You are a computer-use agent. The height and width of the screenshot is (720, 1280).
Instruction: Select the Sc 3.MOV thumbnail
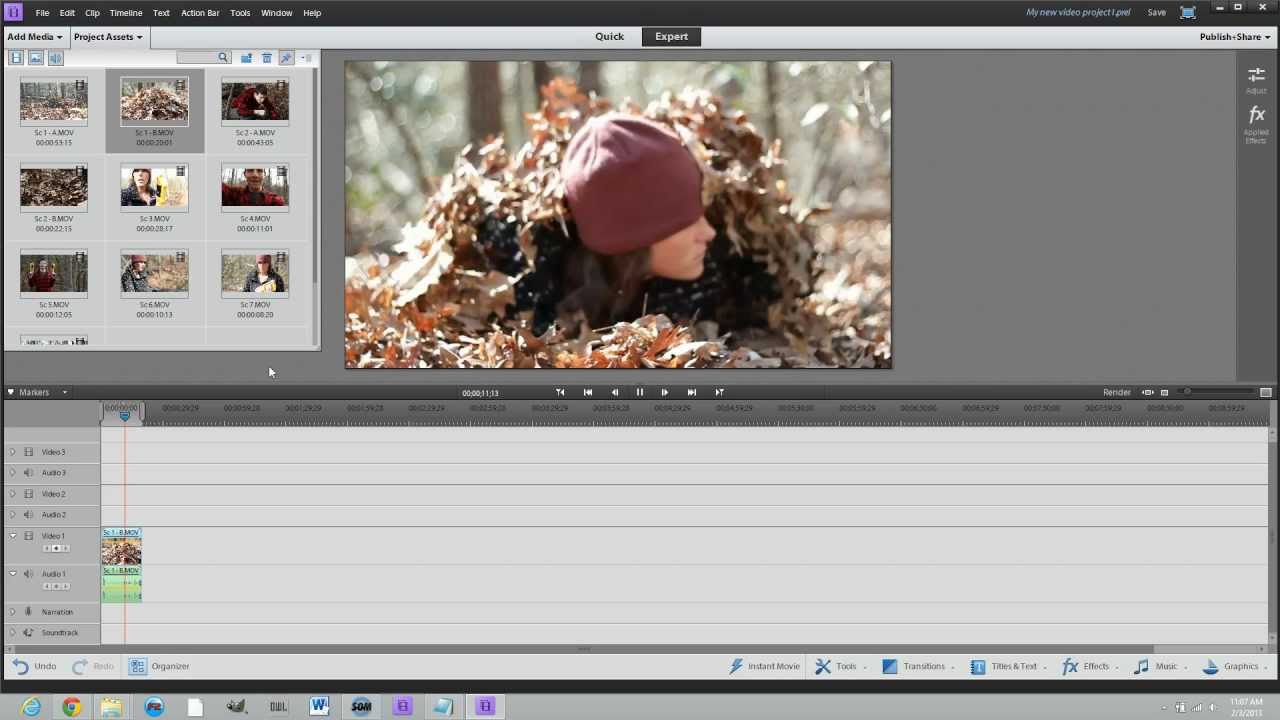[154, 187]
